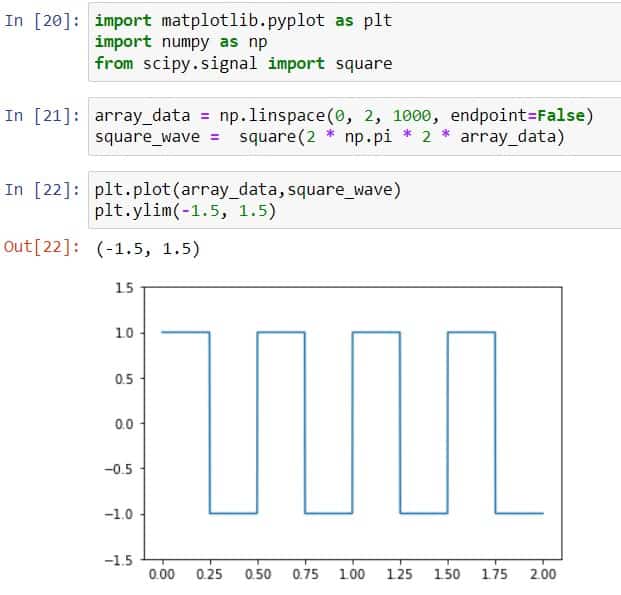This screenshot has height=595, width=621.
Task: Click the array_data linspace code line
Action: click(x=344, y=116)
